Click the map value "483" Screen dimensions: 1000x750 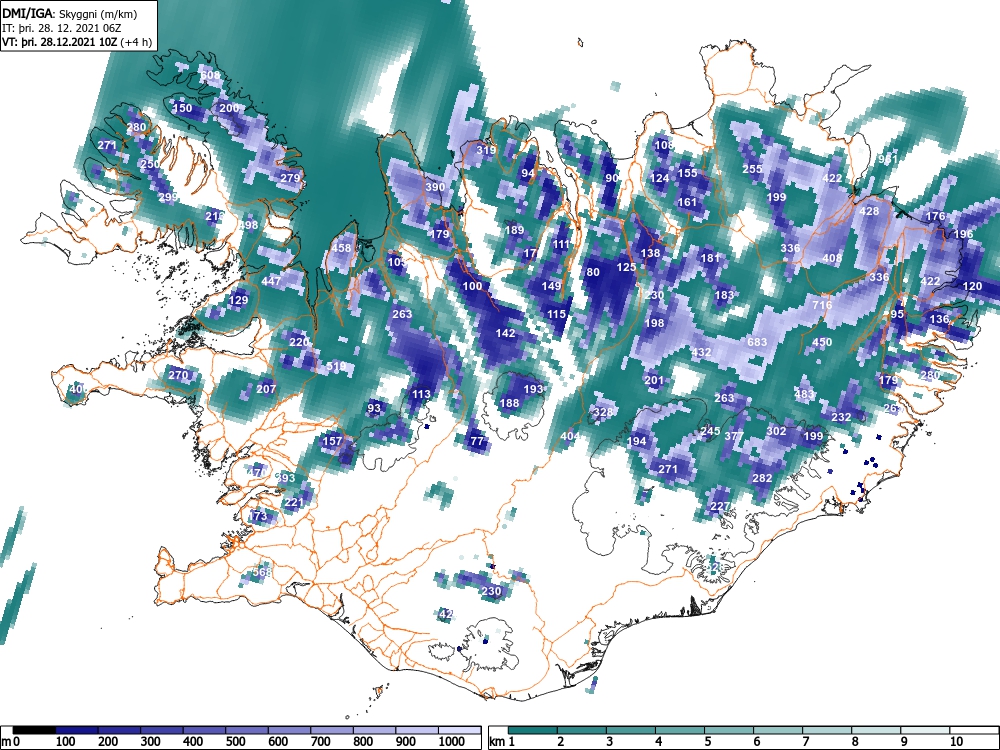click(804, 394)
